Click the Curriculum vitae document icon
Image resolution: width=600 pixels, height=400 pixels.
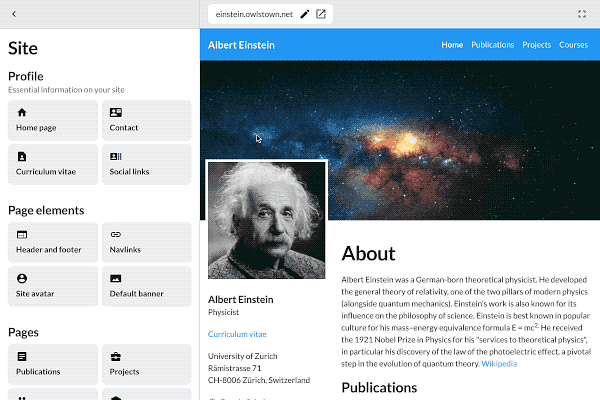(22, 157)
